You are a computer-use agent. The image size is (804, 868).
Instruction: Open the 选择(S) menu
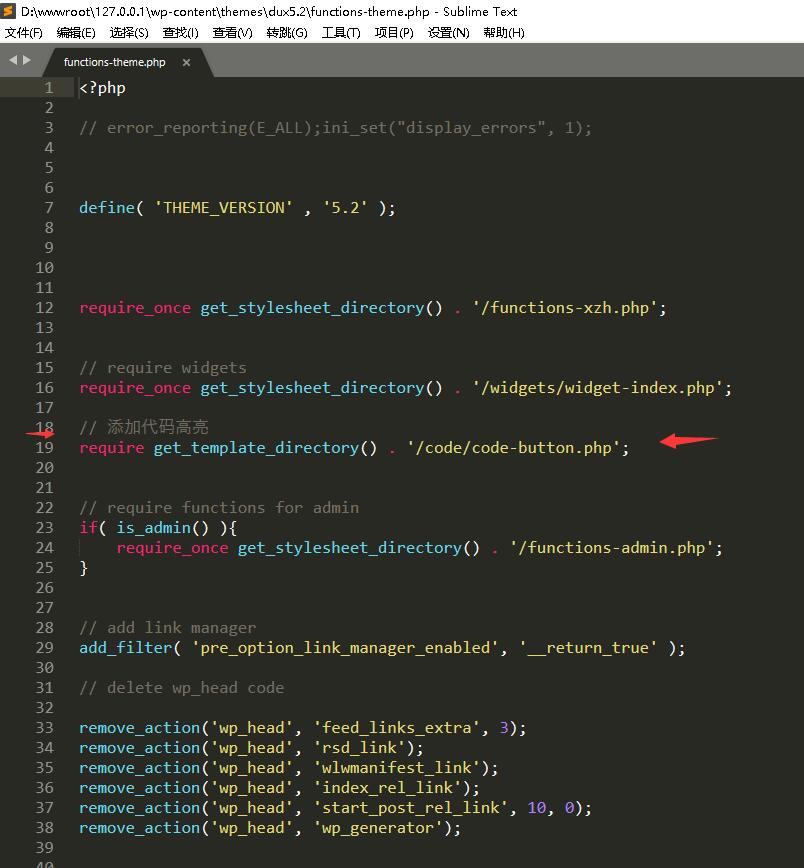[129, 33]
